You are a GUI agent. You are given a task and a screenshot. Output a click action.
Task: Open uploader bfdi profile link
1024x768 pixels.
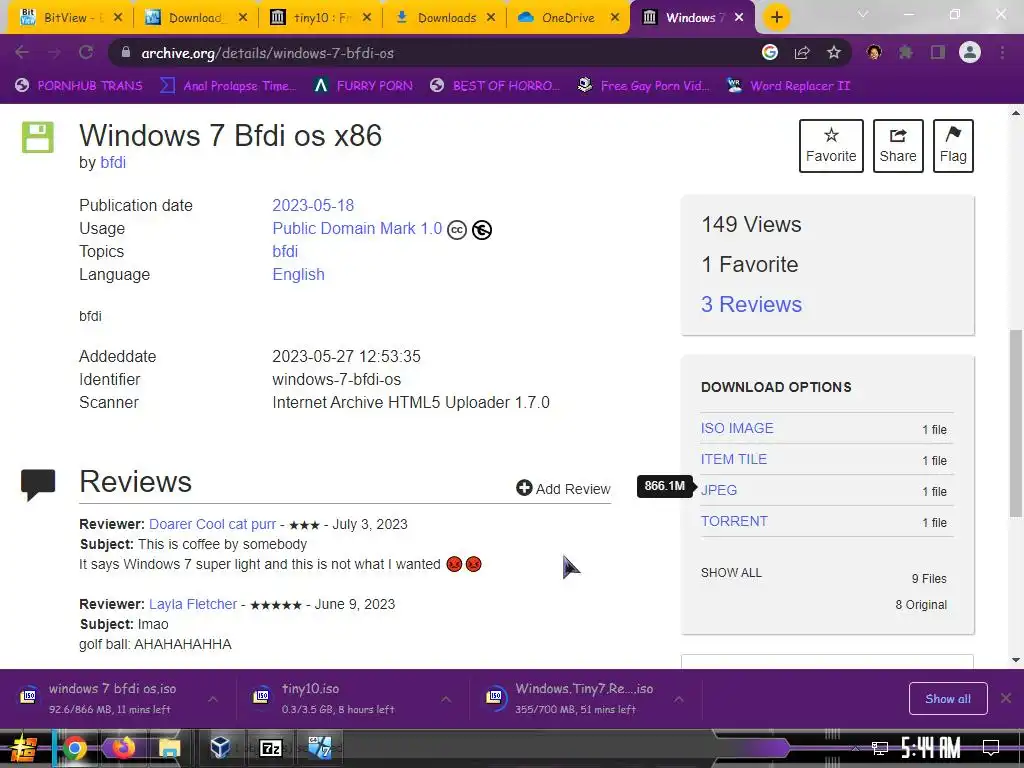pos(113,163)
